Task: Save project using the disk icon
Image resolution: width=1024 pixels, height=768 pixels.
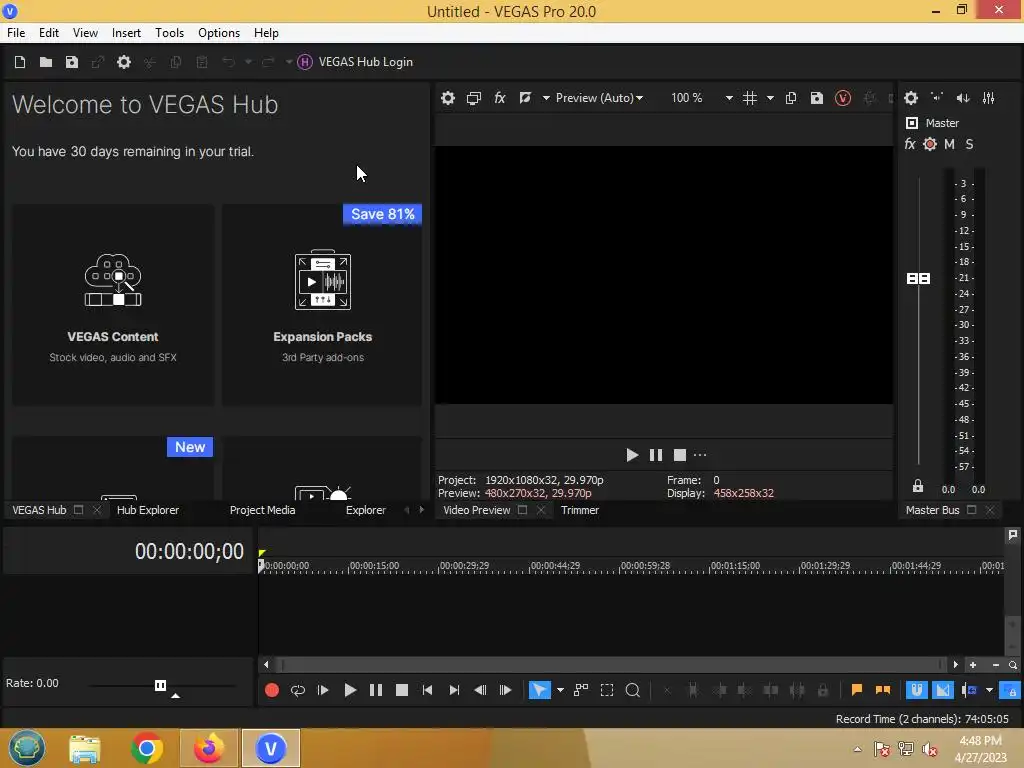Action: 72,62
